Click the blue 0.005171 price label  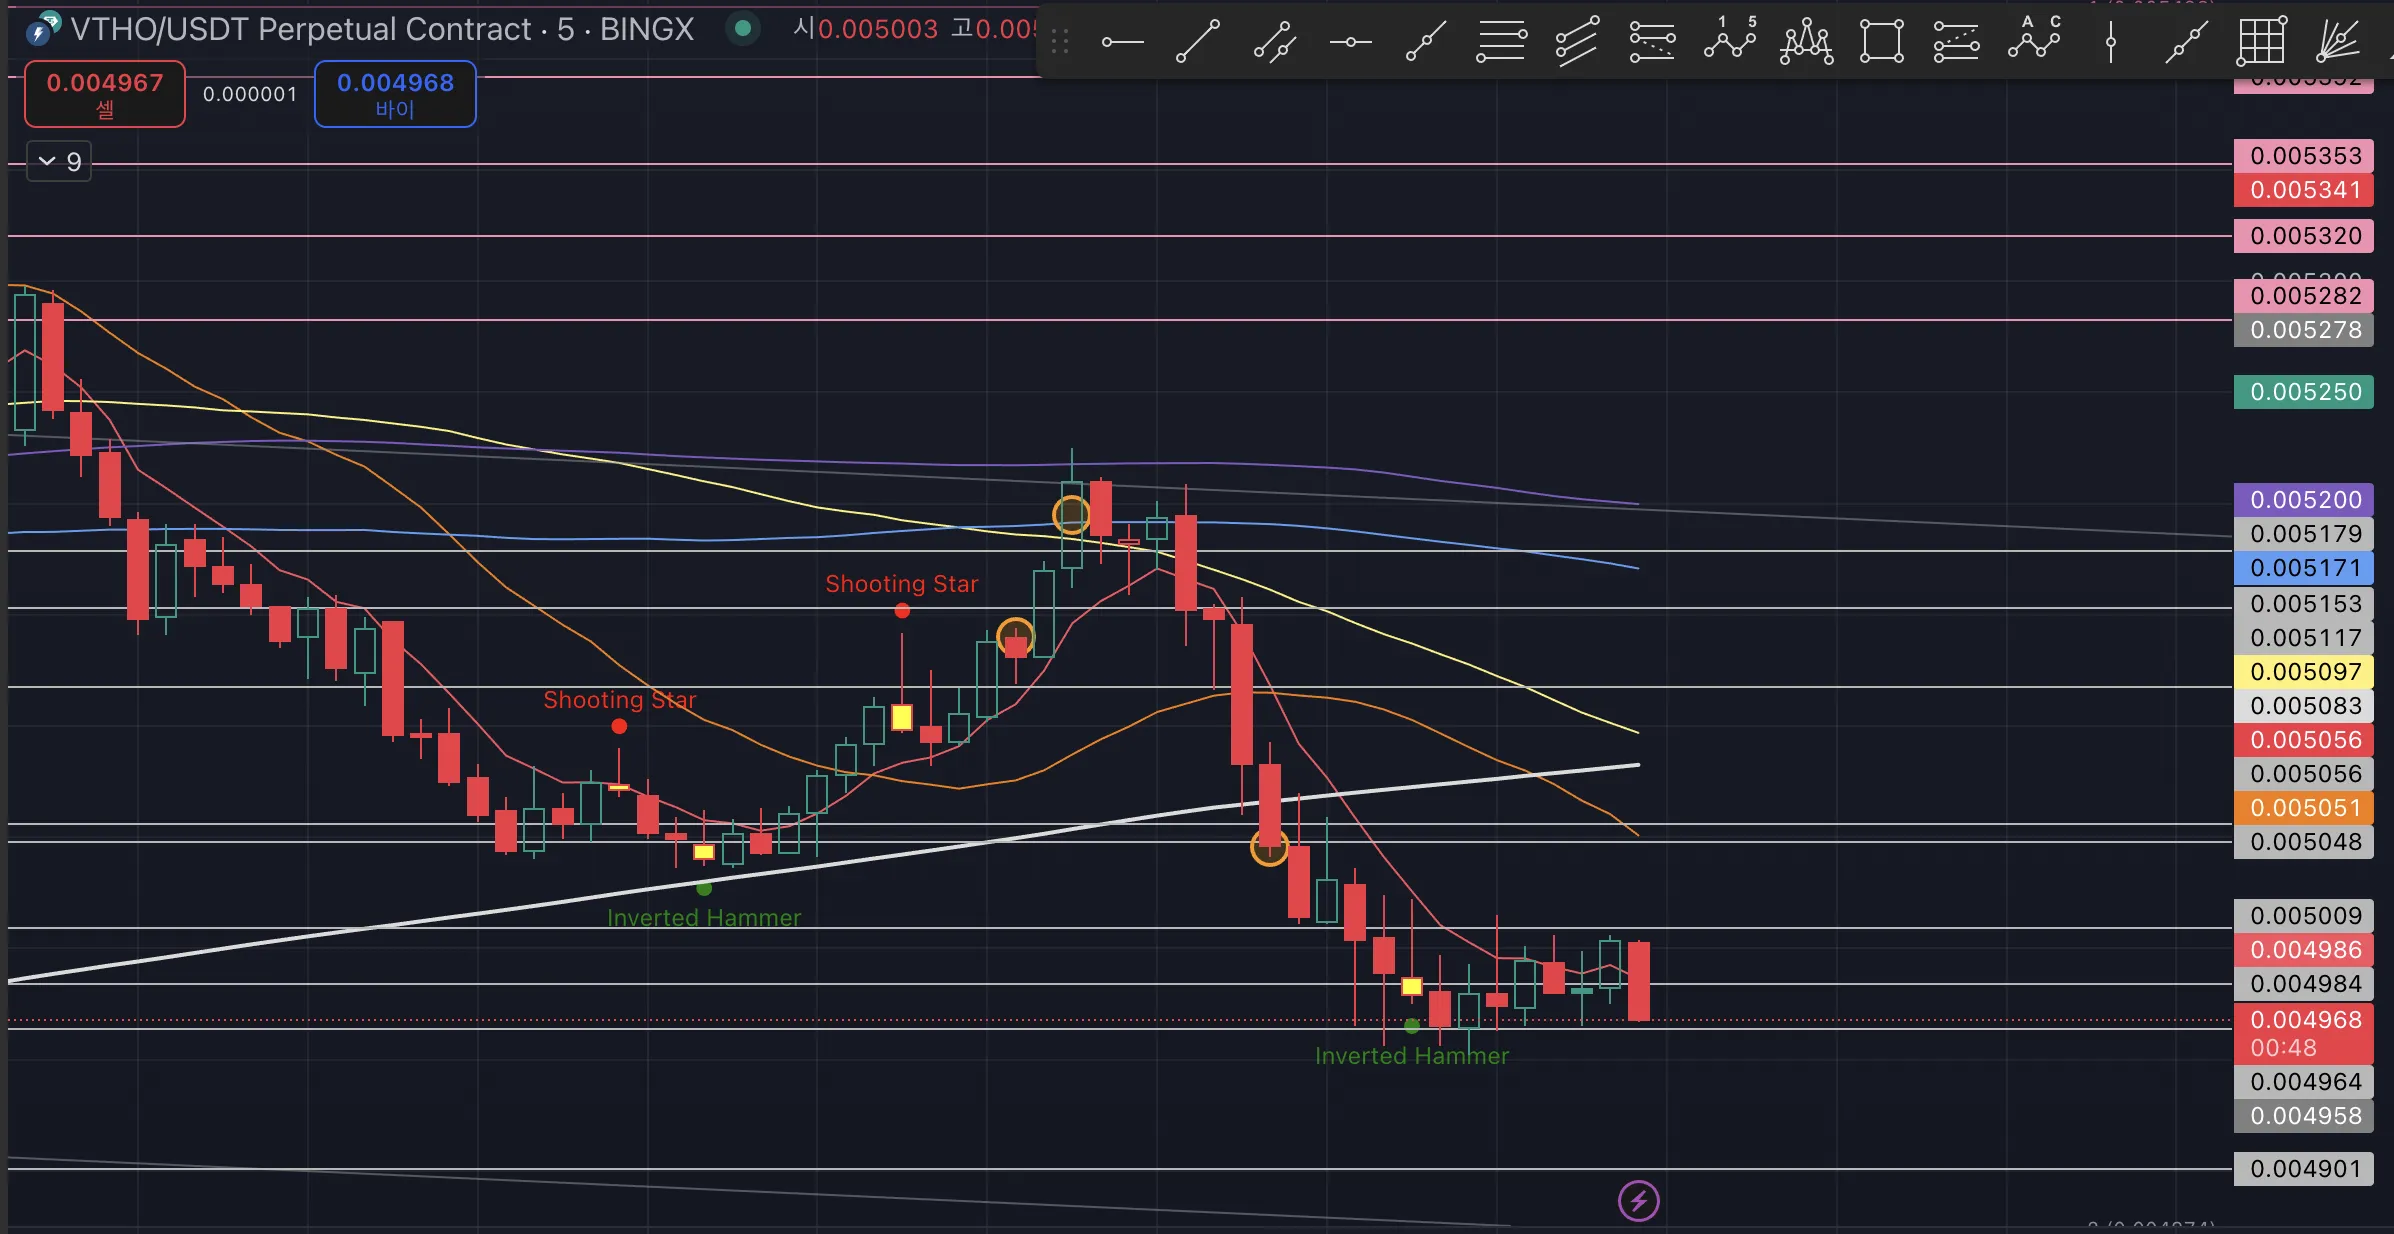point(2304,568)
